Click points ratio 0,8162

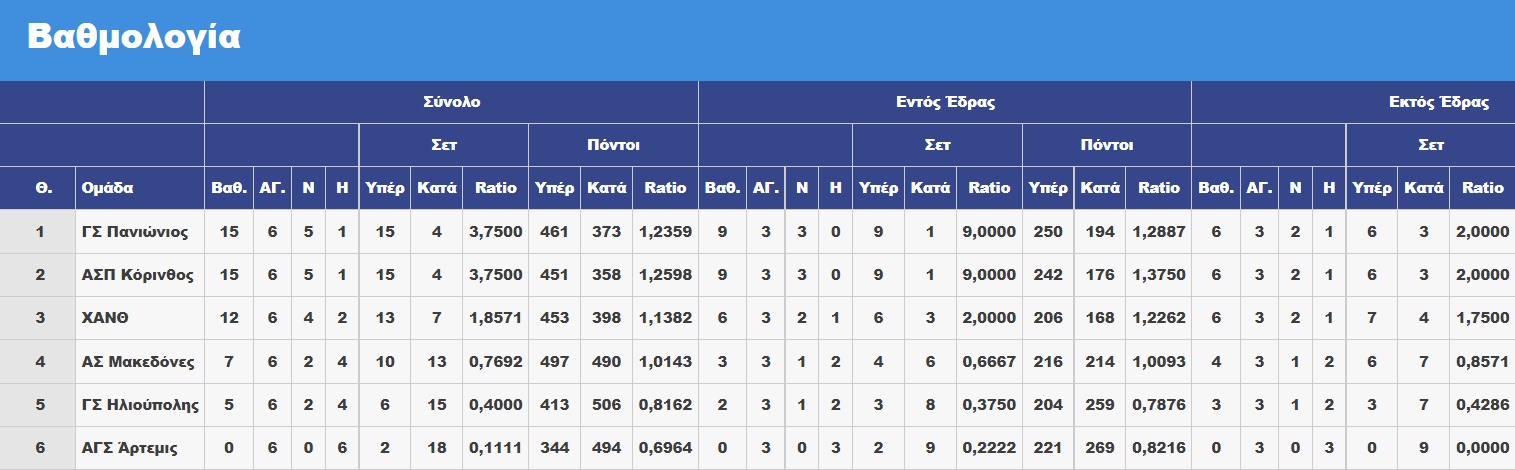pos(666,405)
